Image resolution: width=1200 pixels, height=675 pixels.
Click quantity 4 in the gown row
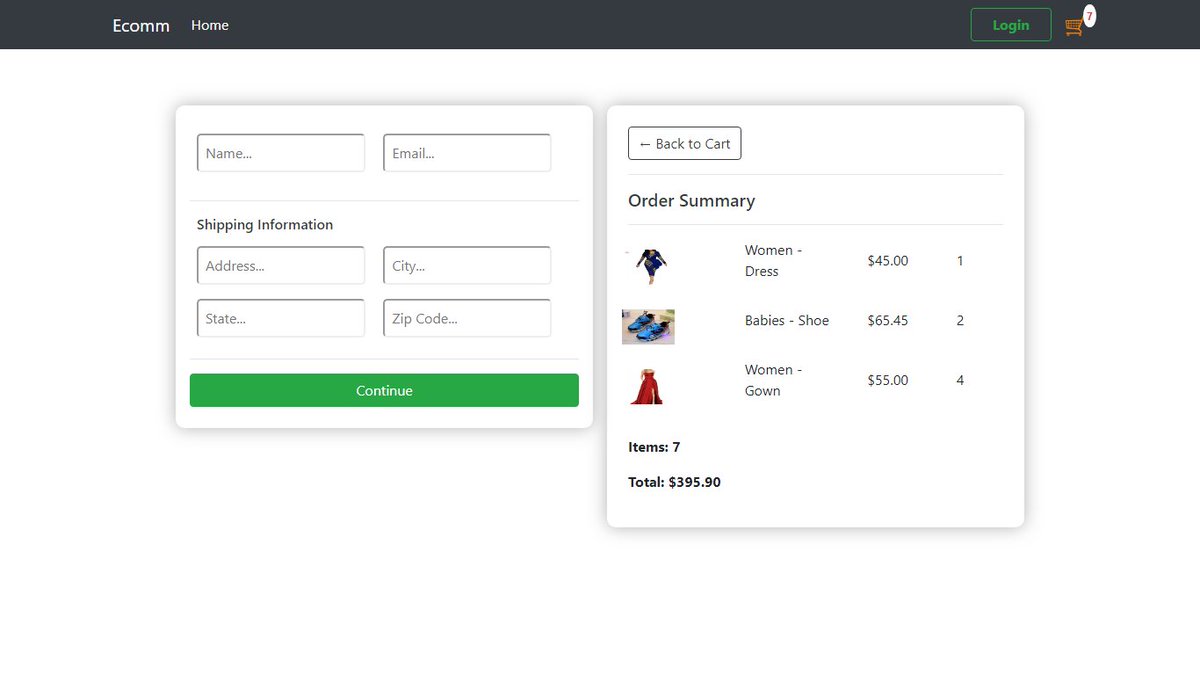(960, 380)
